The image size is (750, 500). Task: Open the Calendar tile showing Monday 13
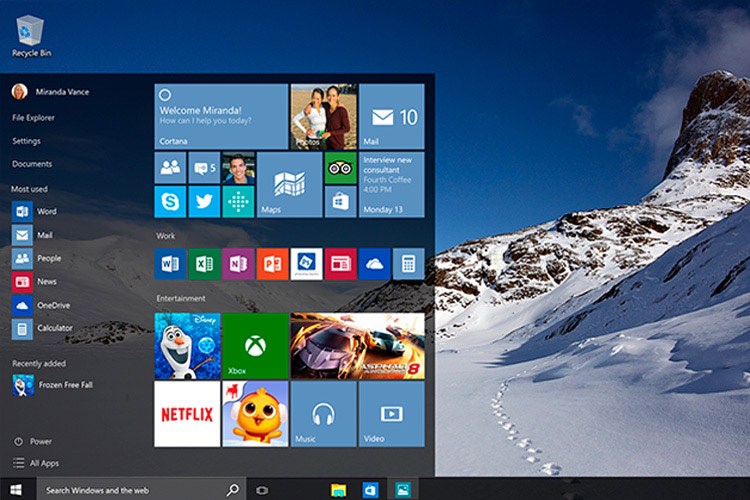[392, 185]
